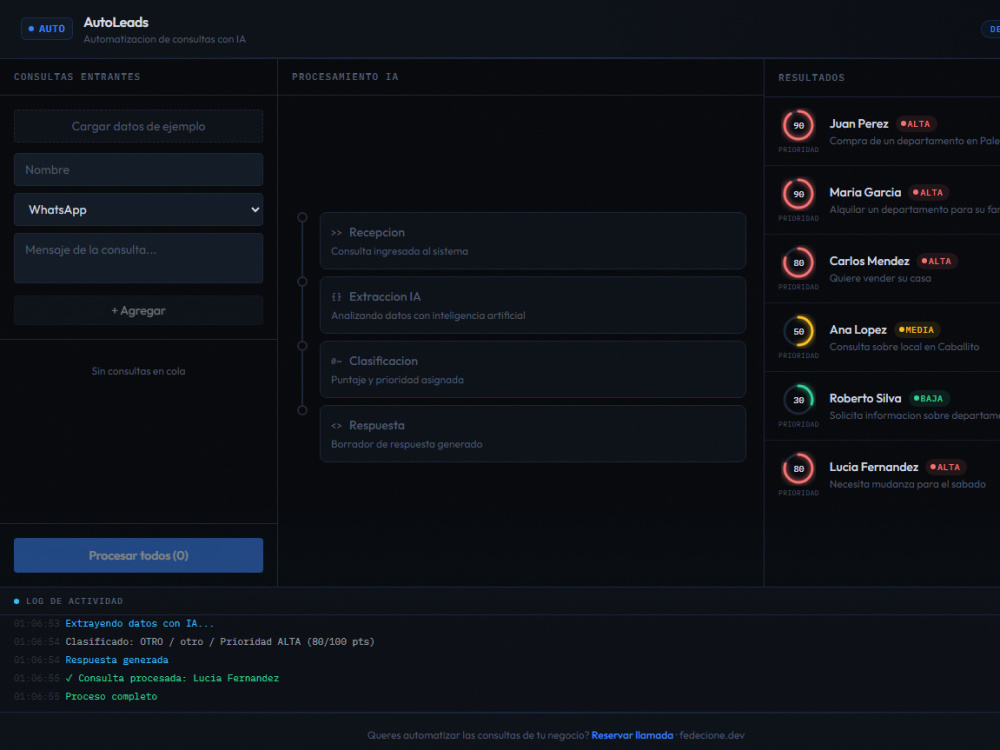Image resolution: width=1000 pixels, height=750 pixels.
Task: Click the AutoLeads title
Action: point(116,22)
